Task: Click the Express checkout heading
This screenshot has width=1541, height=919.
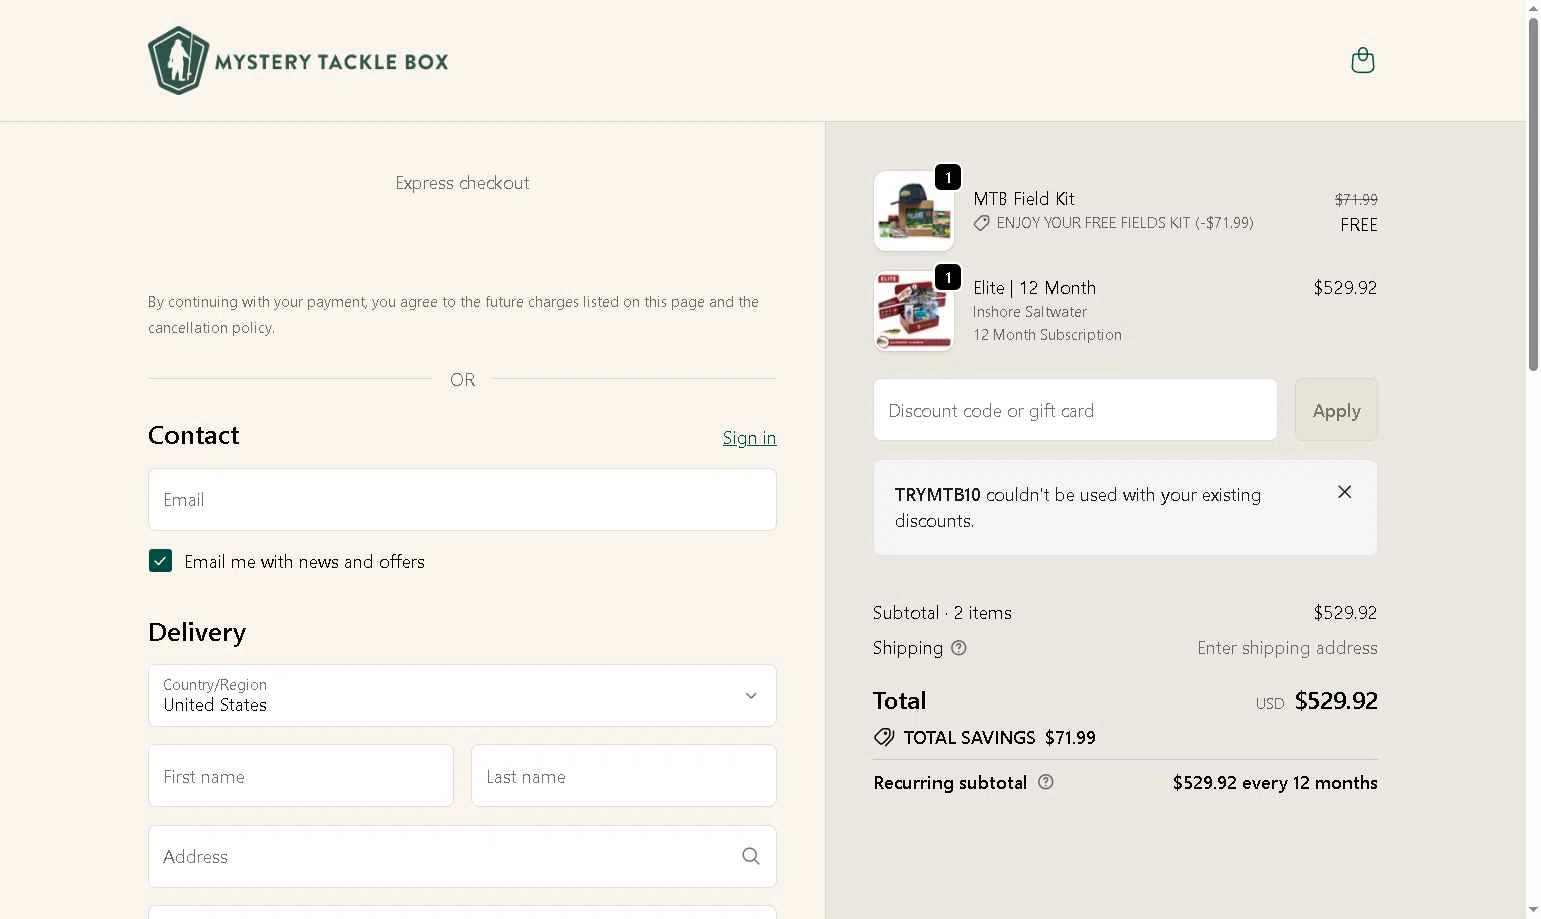Action: point(462,183)
